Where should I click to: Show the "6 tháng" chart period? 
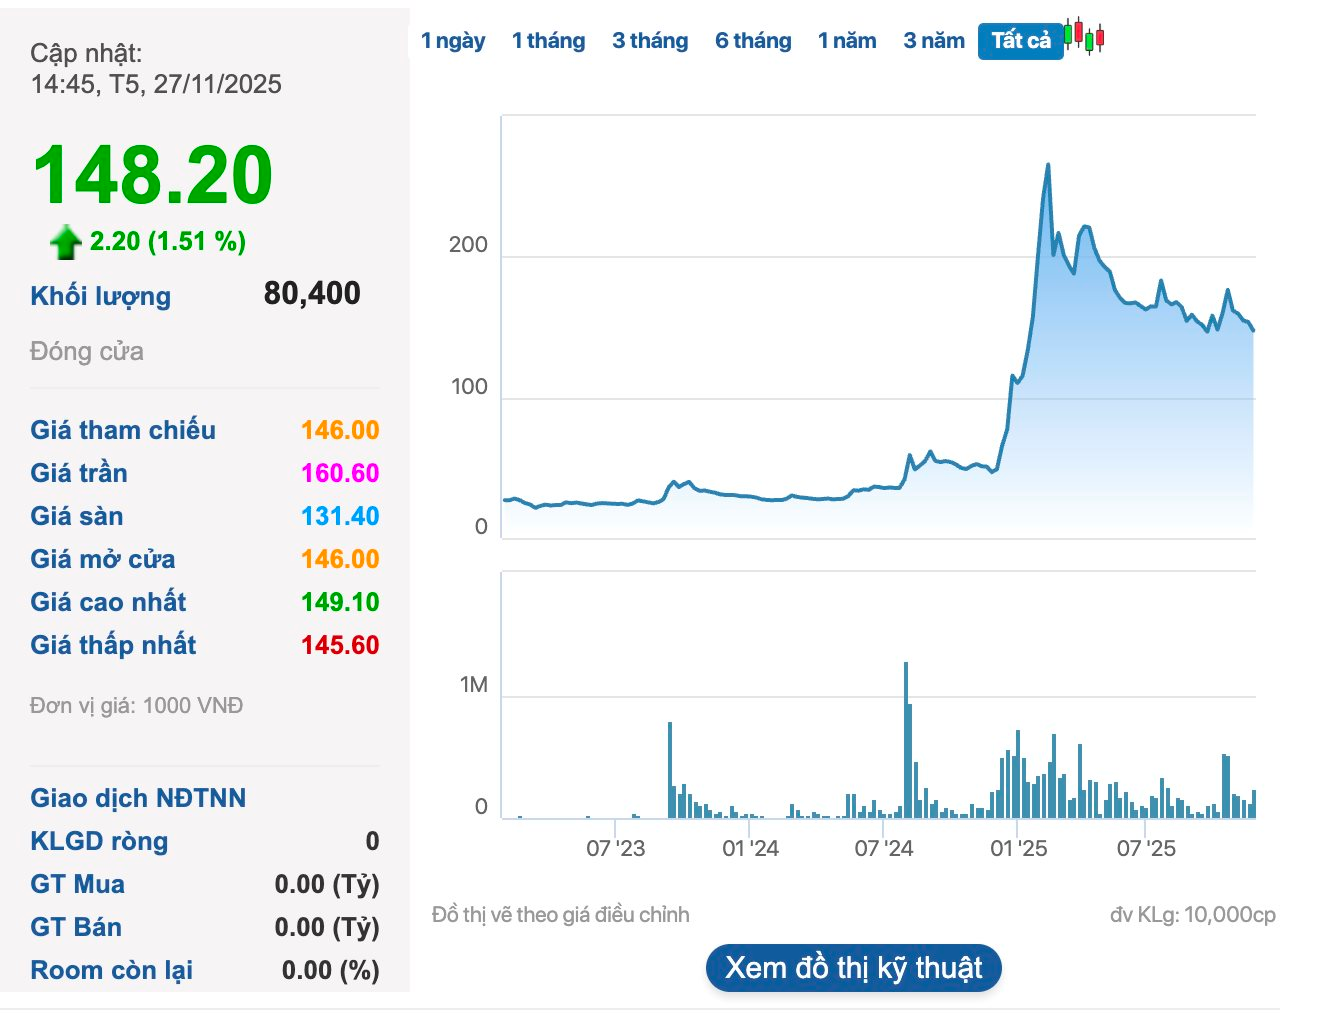(x=753, y=41)
